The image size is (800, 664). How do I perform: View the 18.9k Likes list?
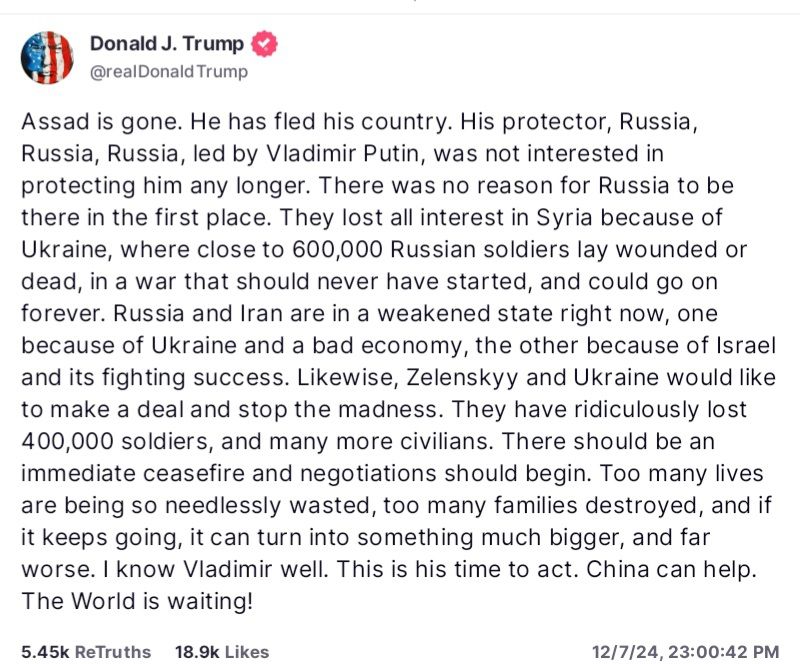click(x=222, y=652)
